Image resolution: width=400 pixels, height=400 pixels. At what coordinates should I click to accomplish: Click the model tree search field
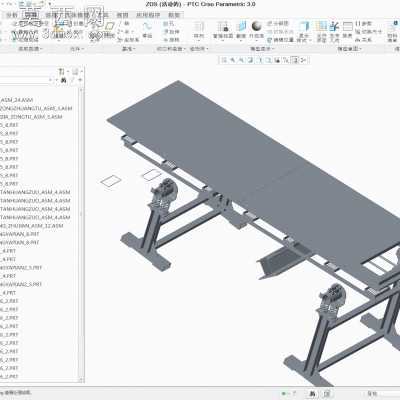tap(25, 80)
